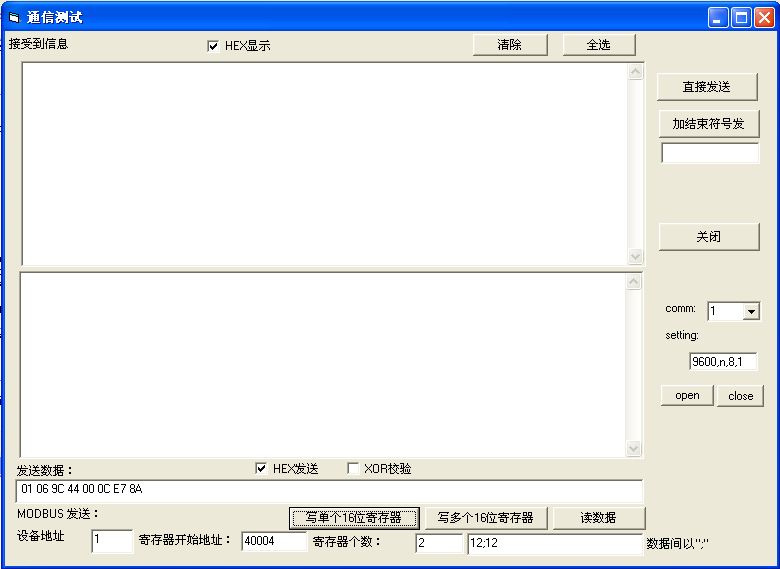Focus the setting field showing 9600,n,8,1

pyautogui.click(x=723, y=362)
